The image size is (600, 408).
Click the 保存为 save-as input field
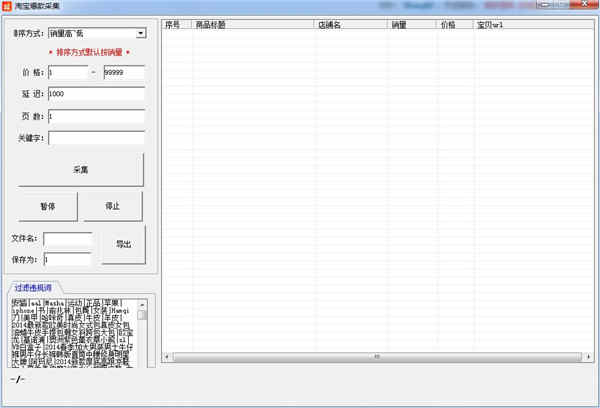pos(67,259)
